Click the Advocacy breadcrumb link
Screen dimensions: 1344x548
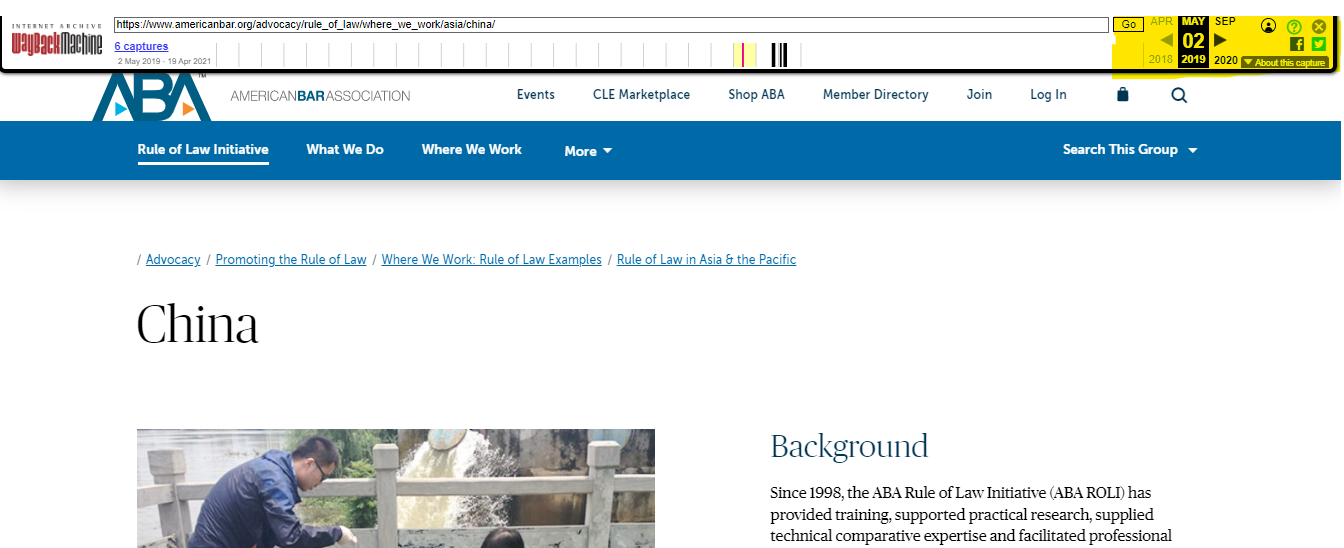[x=173, y=259]
